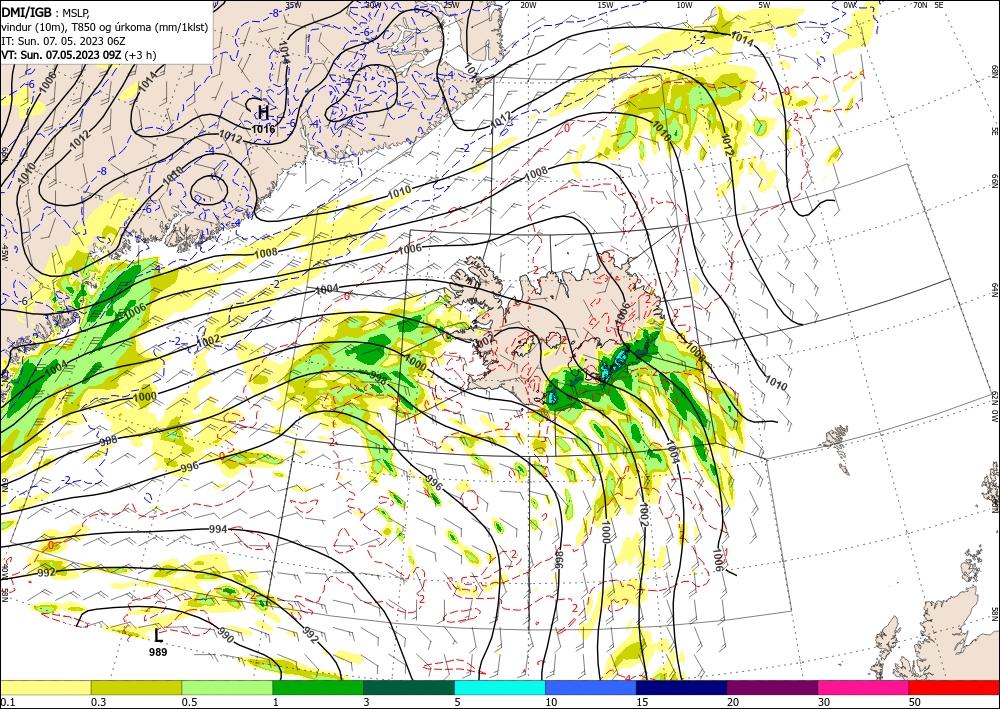The height and width of the screenshot is (709, 1000).
Task: Click the 20W longitude label
Action: coord(528,4)
